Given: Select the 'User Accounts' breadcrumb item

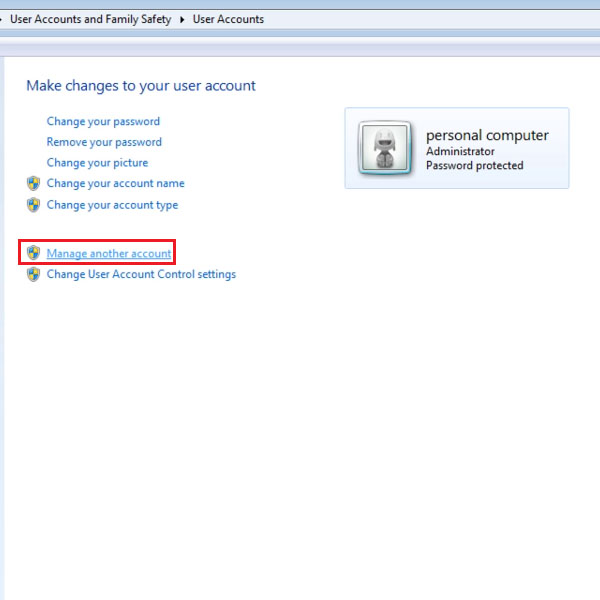Looking at the screenshot, I should coord(228,19).
